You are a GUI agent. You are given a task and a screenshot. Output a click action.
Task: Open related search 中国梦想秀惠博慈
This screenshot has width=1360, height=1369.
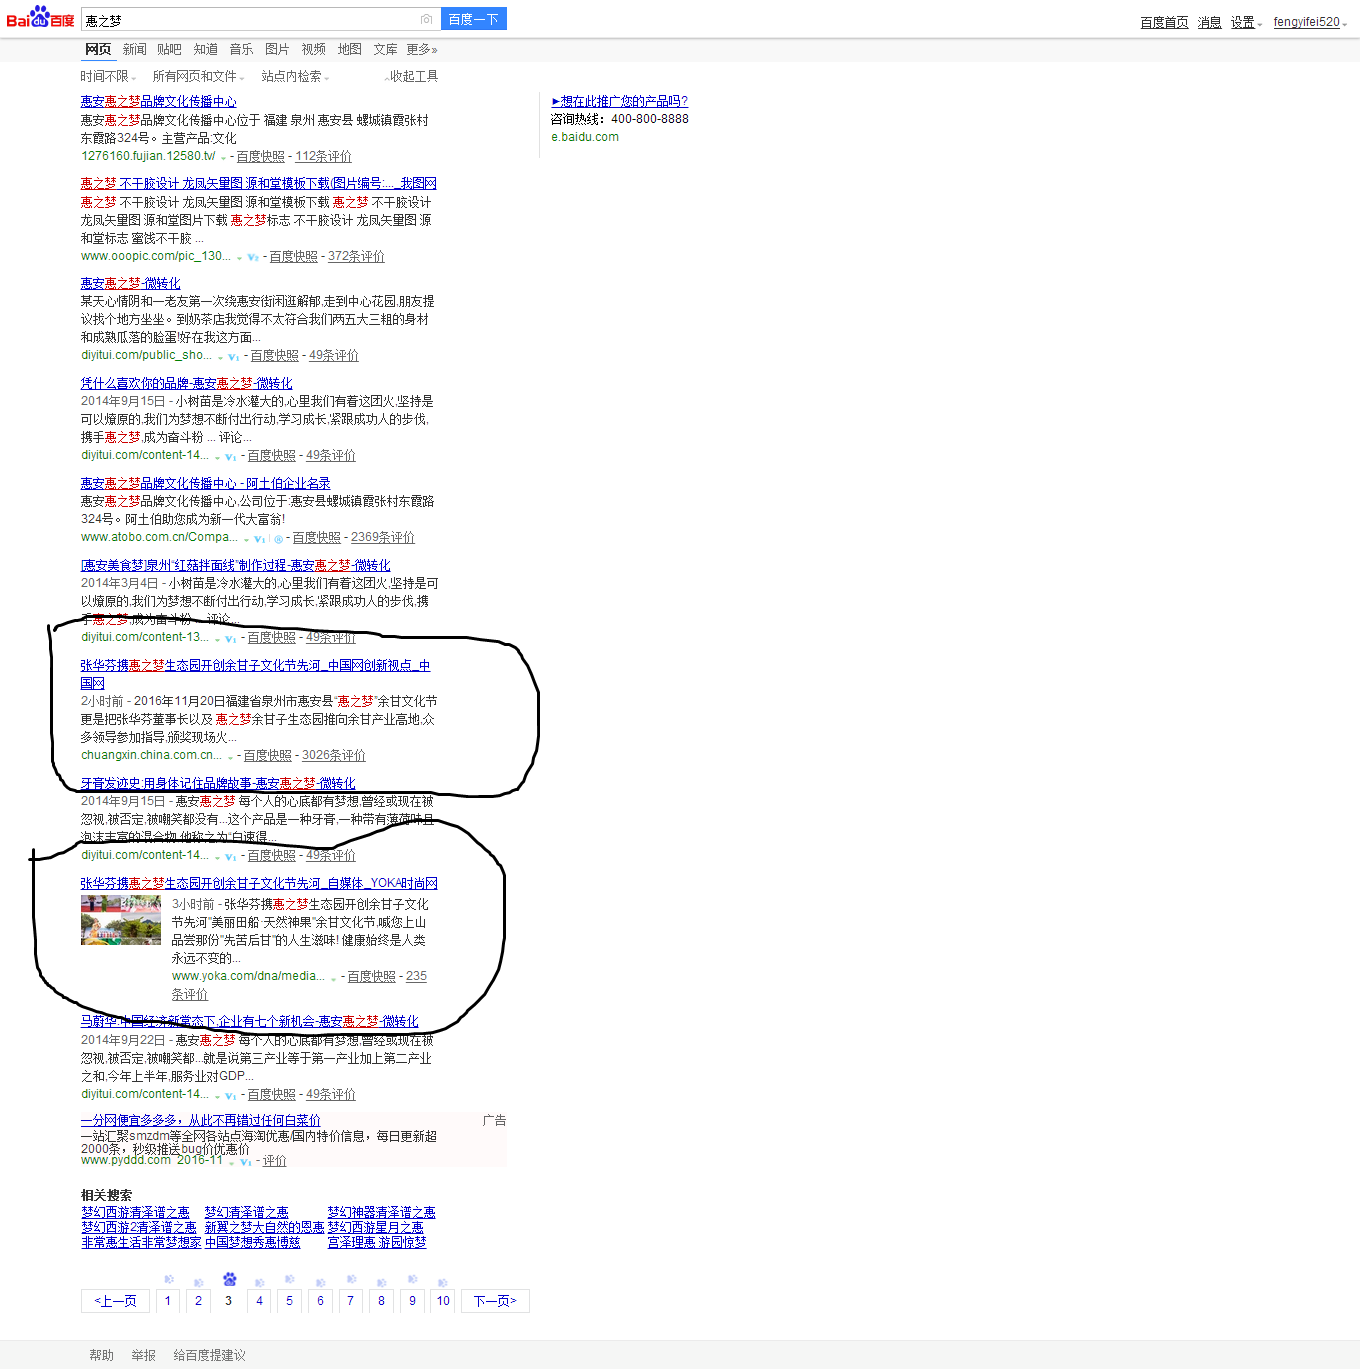coord(253,1243)
